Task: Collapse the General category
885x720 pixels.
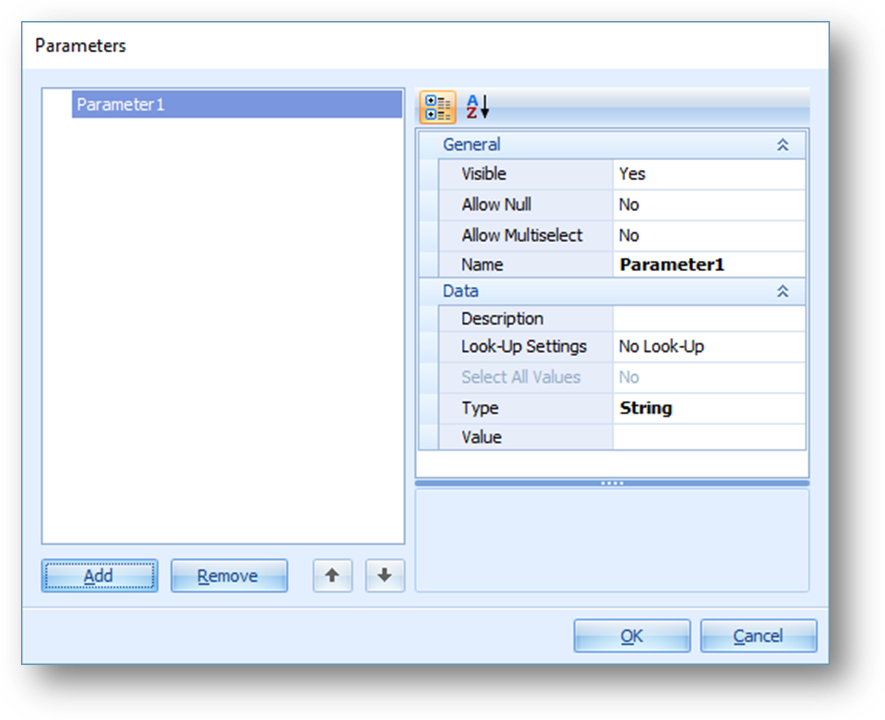Action: point(782,145)
